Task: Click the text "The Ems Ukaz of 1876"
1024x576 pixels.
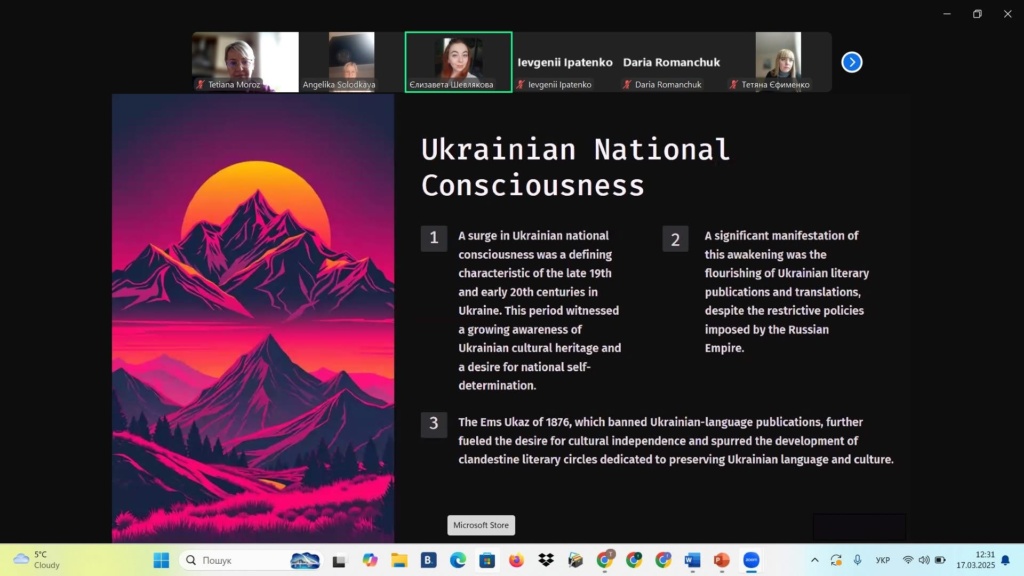Action: [x=512, y=423]
